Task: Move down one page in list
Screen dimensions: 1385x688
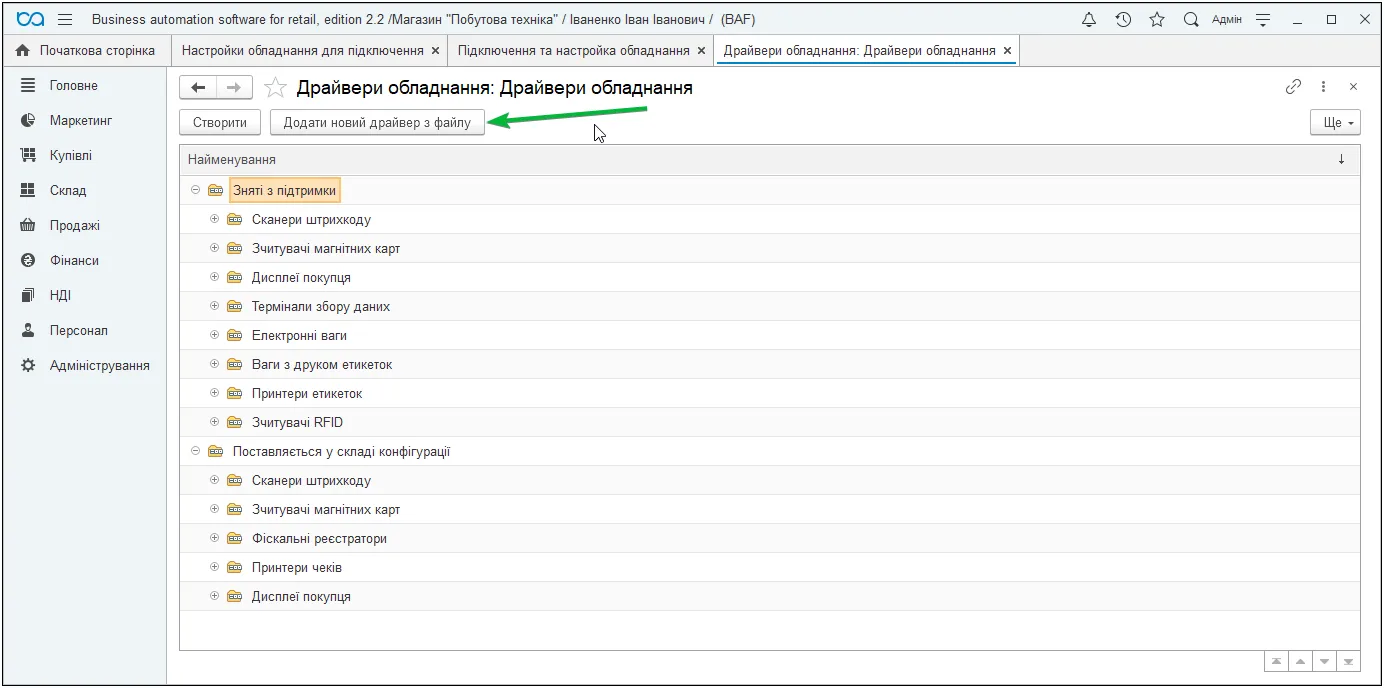Action: [1324, 661]
